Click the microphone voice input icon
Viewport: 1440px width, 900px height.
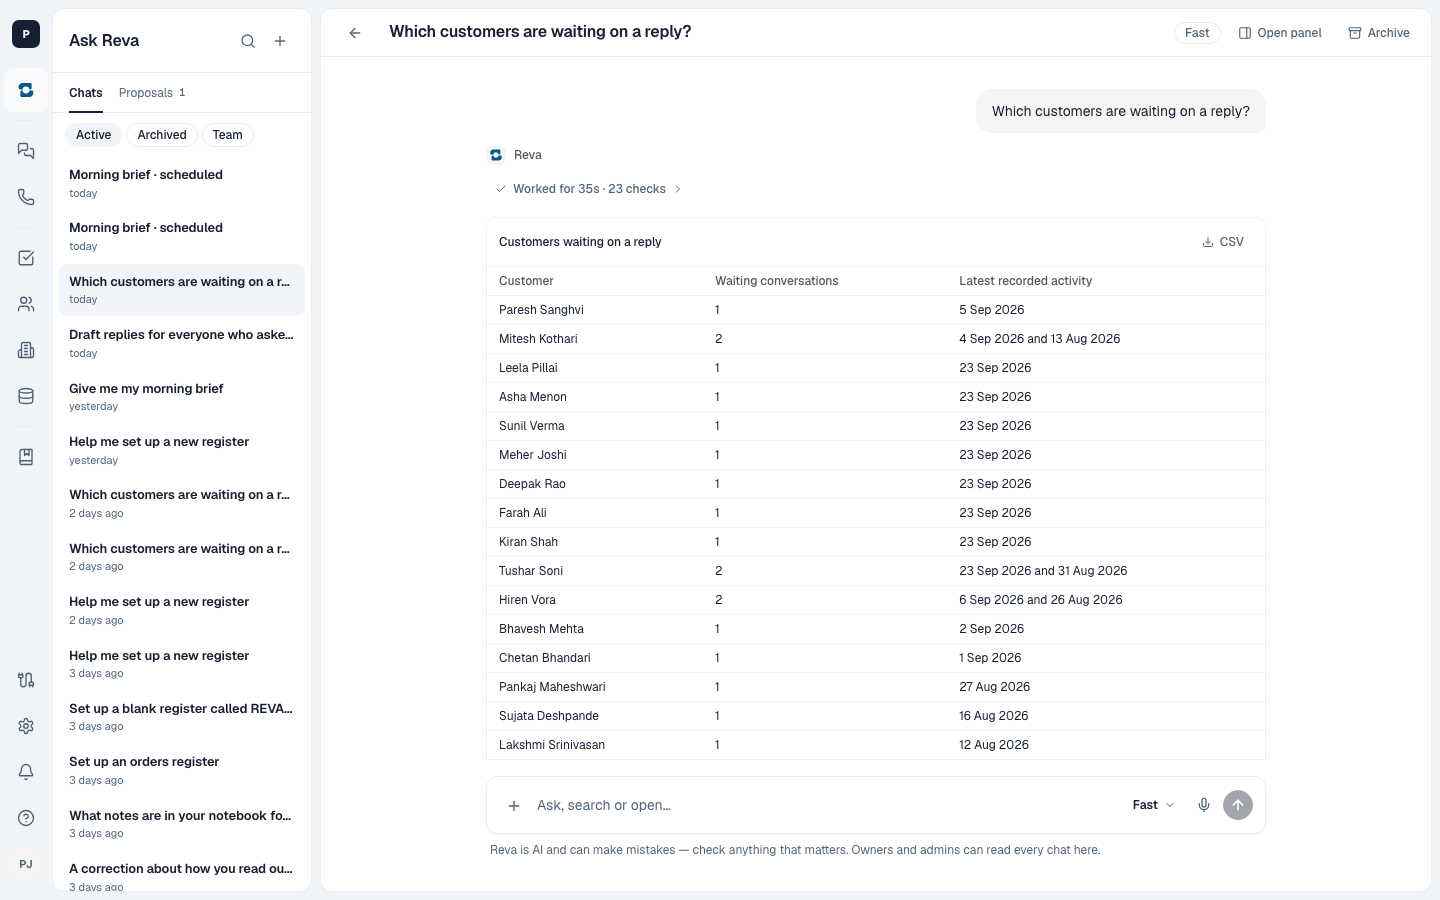(x=1204, y=805)
